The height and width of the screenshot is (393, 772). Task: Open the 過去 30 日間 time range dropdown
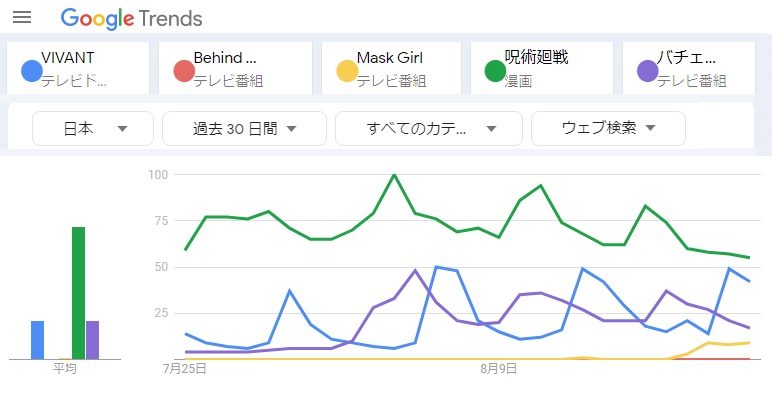pos(244,129)
